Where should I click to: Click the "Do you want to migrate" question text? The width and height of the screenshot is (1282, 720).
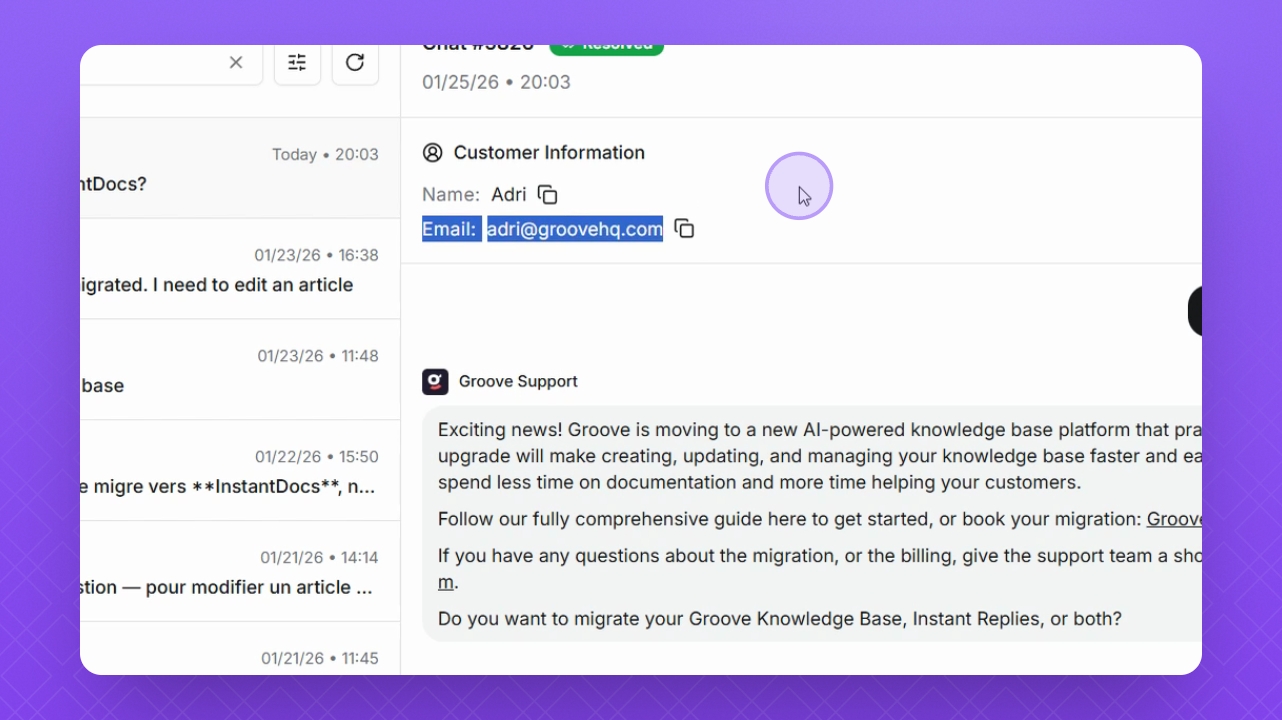pos(780,619)
